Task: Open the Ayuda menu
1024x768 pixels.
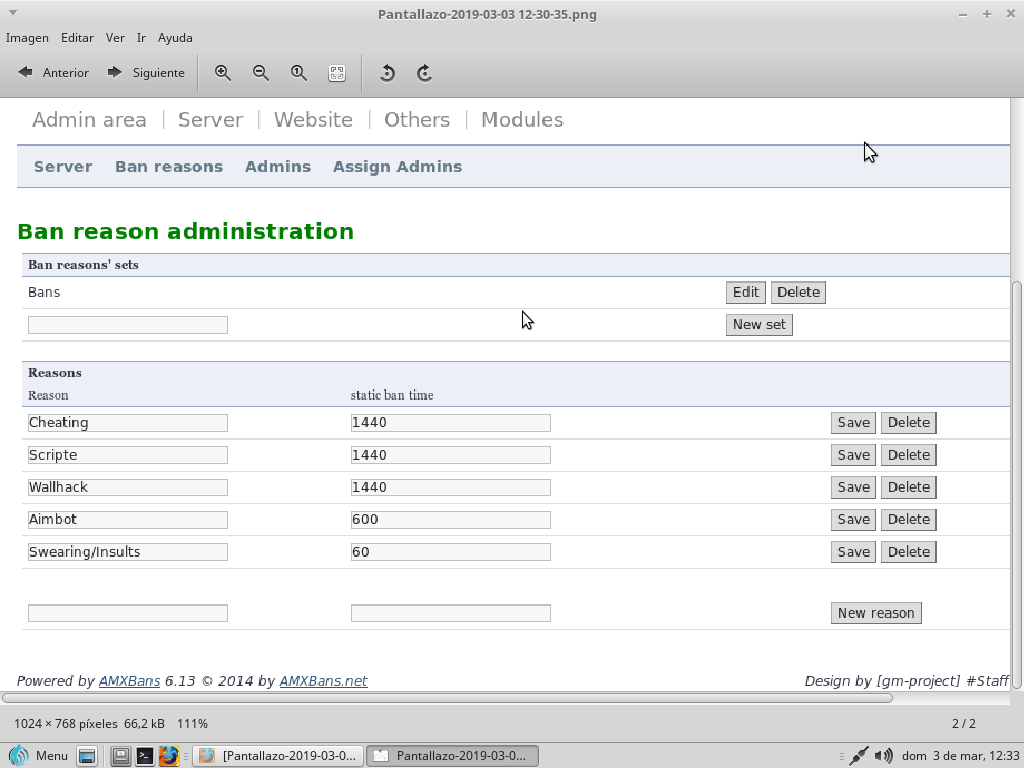Action: click(x=175, y=38)
